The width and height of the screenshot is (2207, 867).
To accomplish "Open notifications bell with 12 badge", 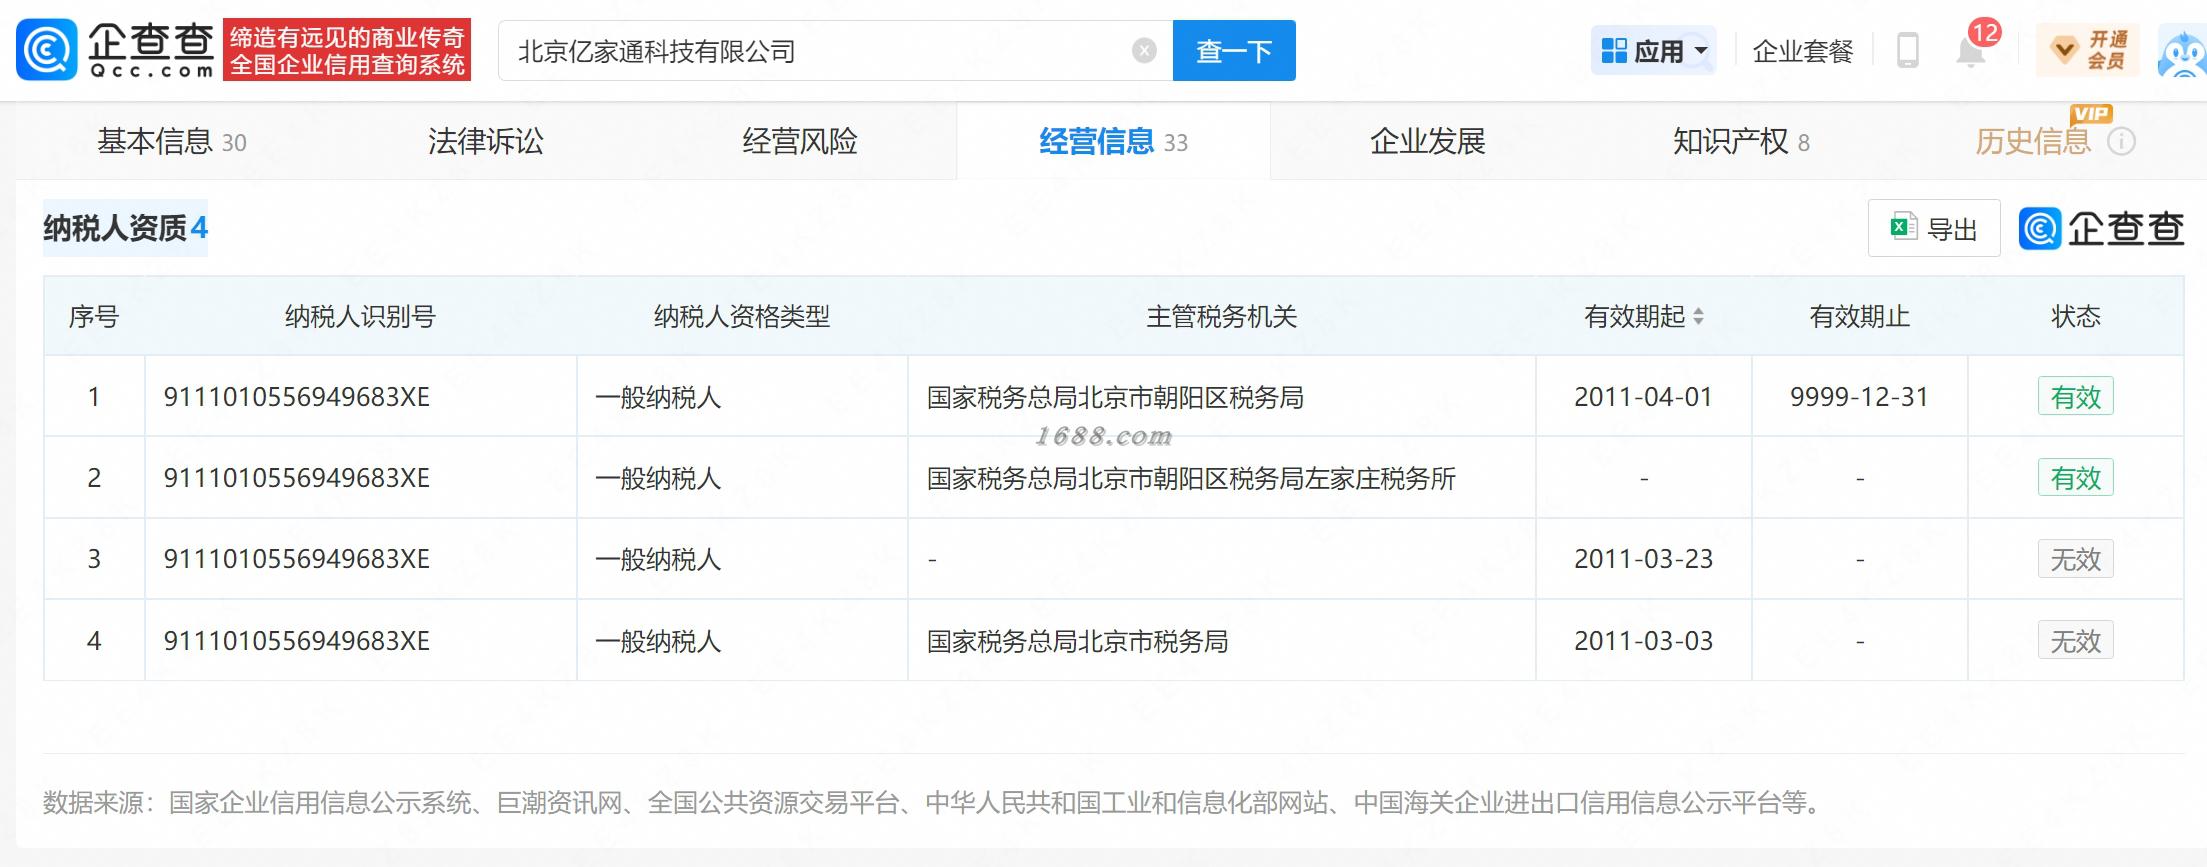I will point(1972,48).
